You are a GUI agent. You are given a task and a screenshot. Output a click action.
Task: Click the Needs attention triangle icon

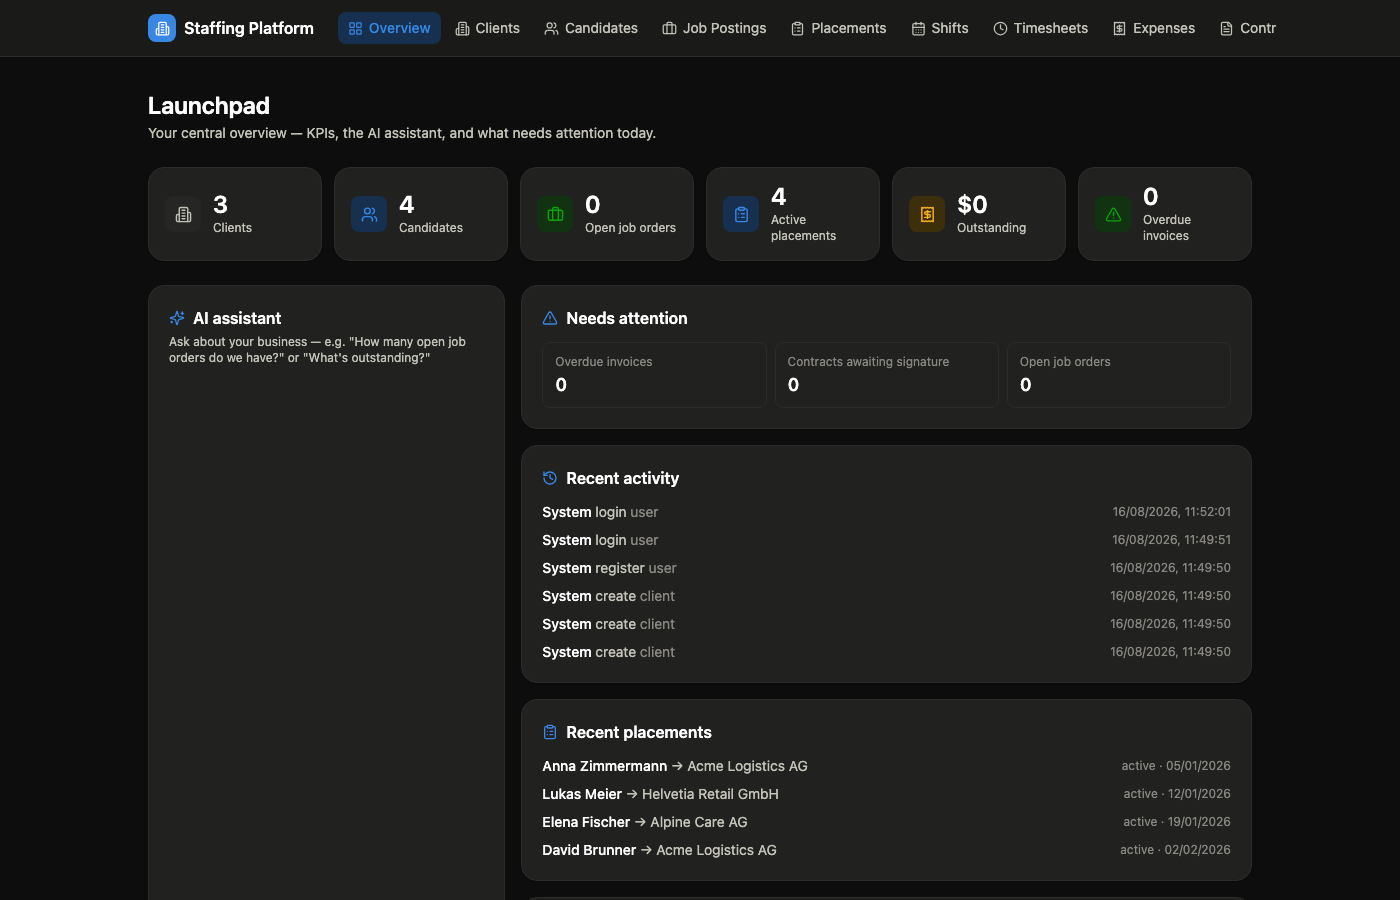pyautogui.click(x=550, y=318)
